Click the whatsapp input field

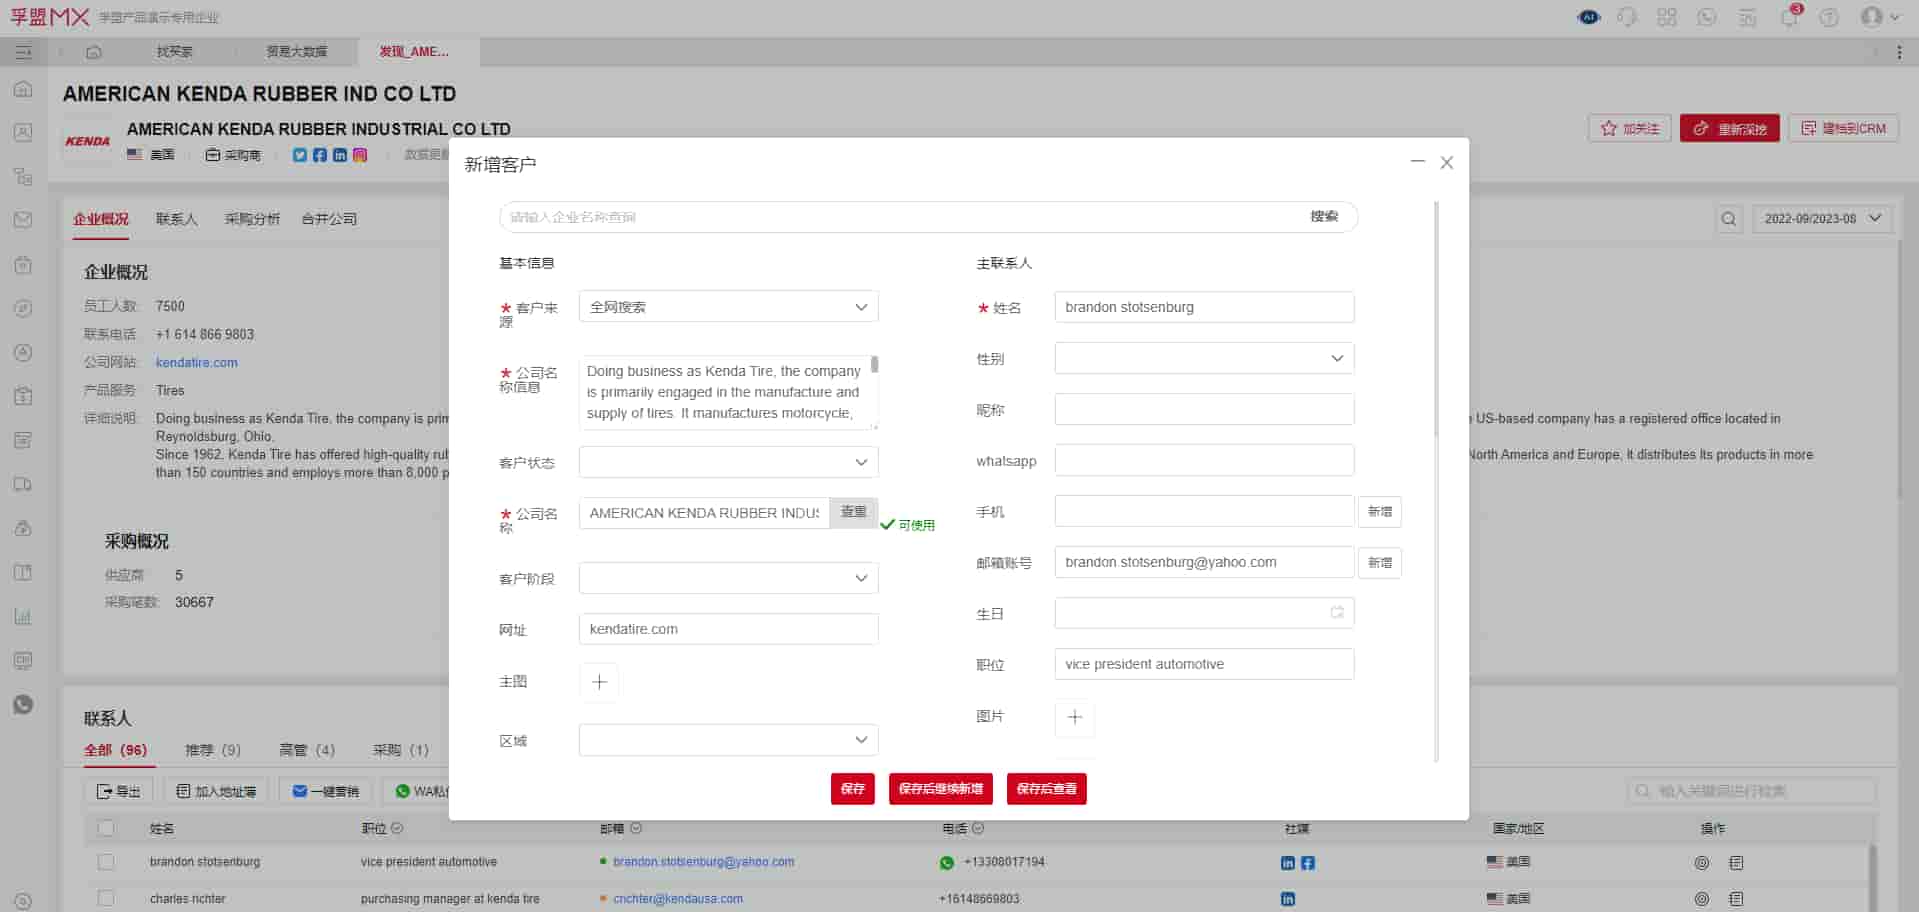click(1204, 461)
